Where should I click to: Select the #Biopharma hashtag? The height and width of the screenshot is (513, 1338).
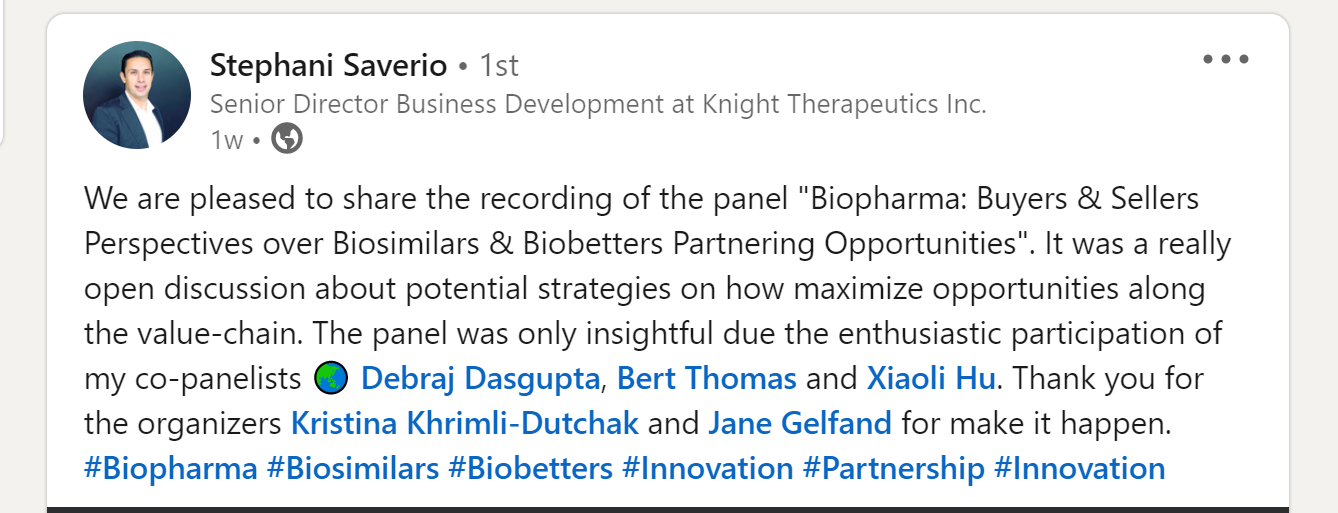[171, 469]
